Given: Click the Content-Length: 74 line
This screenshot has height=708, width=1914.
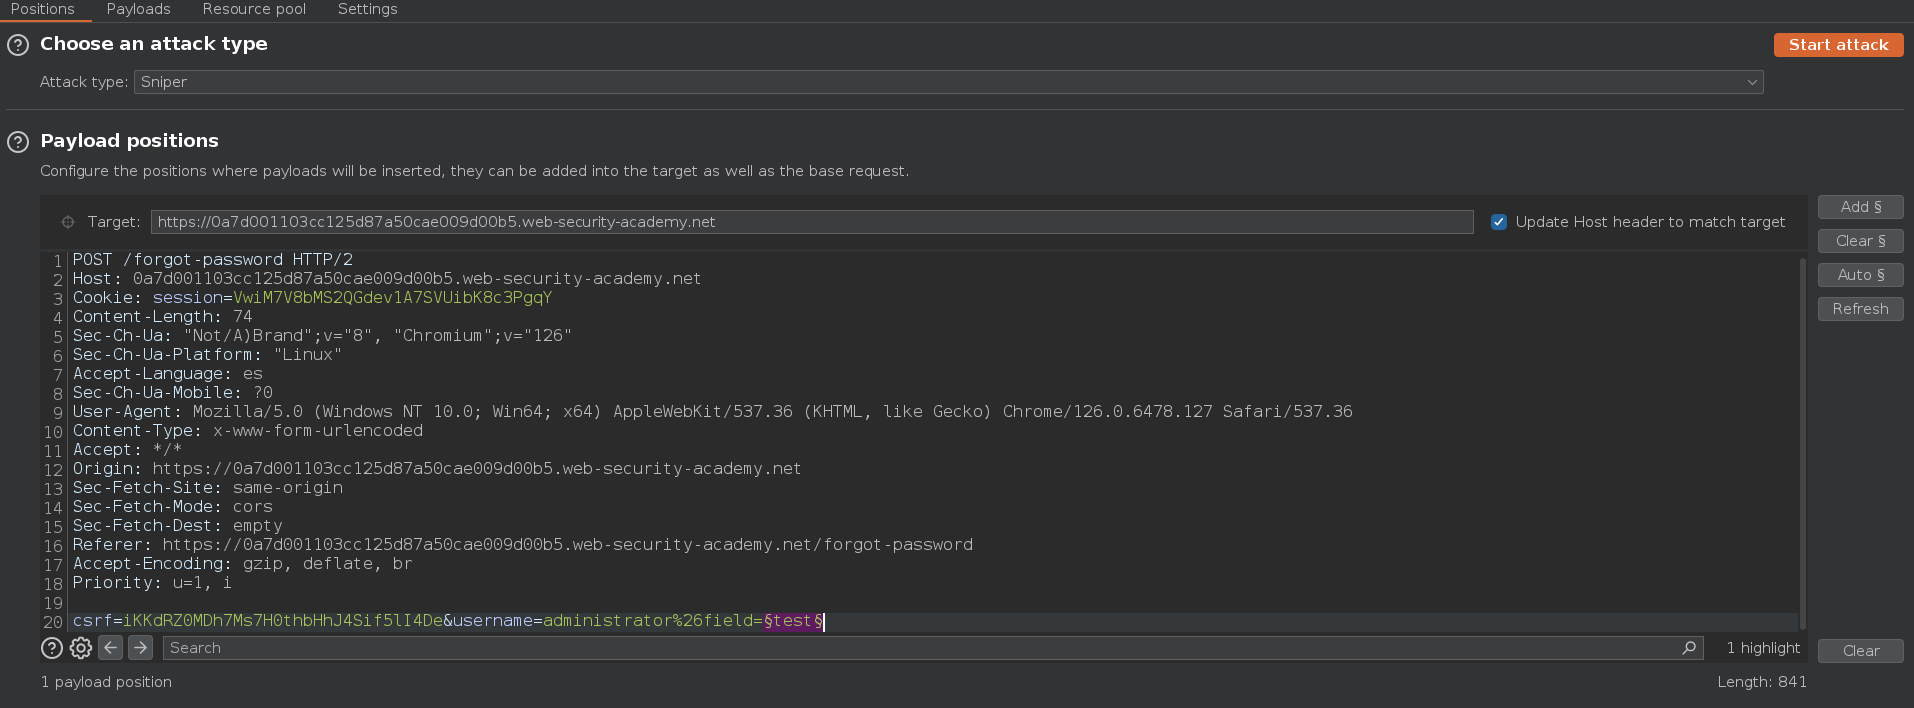Looking at the screenshot, I should [163, 317].
